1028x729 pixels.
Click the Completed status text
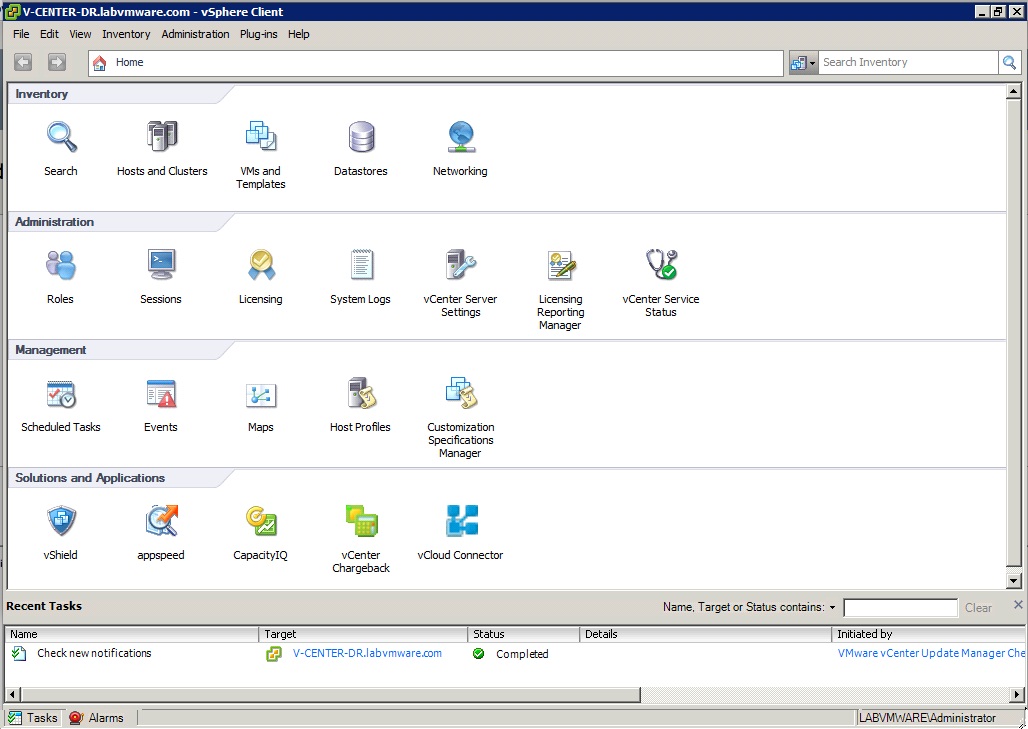522,654
